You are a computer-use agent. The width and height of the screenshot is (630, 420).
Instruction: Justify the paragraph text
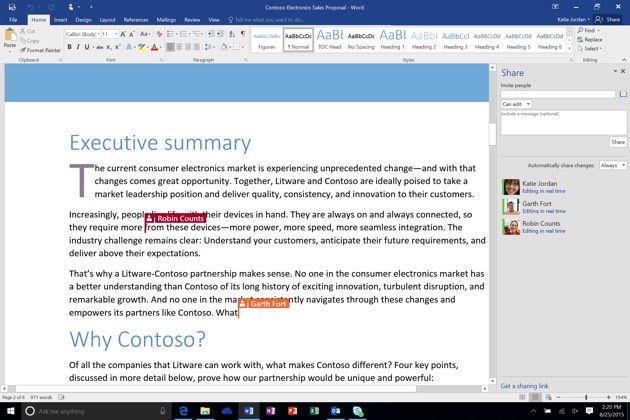pyautogui.click(x=196, y=47)
